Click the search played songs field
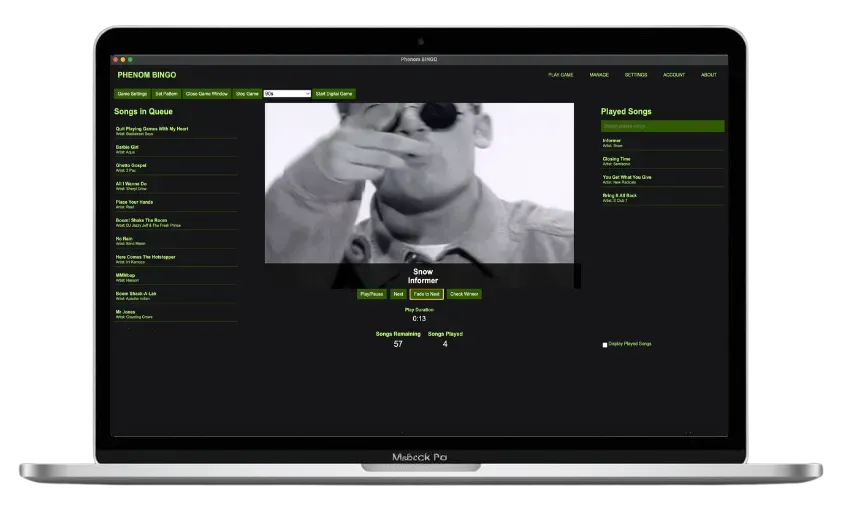 (662, 126)
